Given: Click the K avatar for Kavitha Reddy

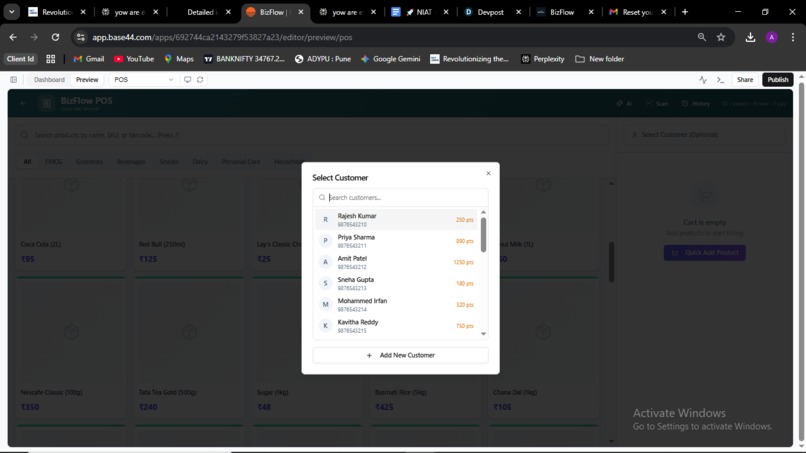Looking at the screenshot, I should [x=325, y=325].
